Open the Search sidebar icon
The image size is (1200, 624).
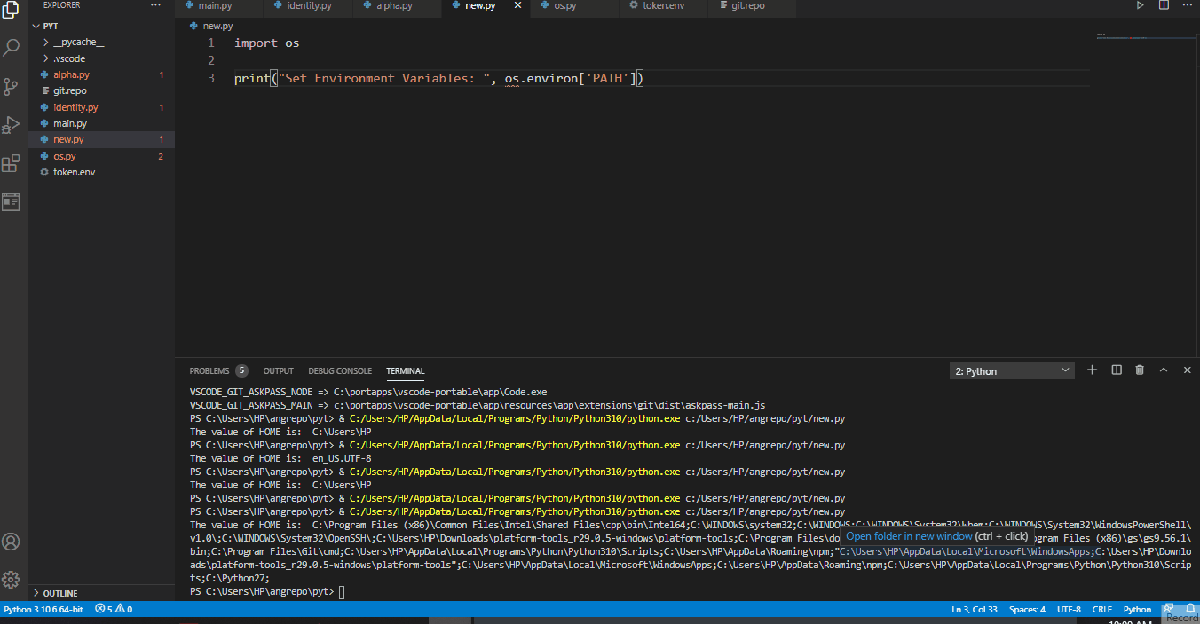pyautogui.click(x=11, y=46)
